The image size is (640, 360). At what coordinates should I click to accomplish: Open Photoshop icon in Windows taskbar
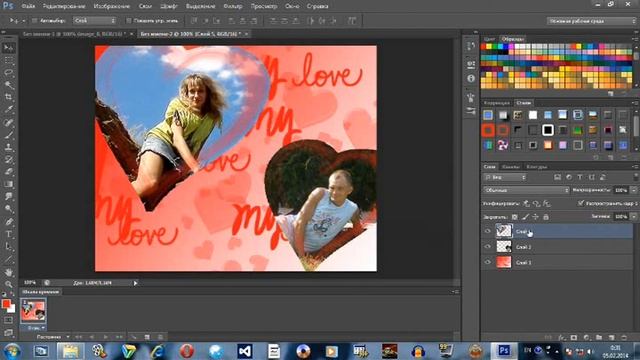[x=504, y=350]
